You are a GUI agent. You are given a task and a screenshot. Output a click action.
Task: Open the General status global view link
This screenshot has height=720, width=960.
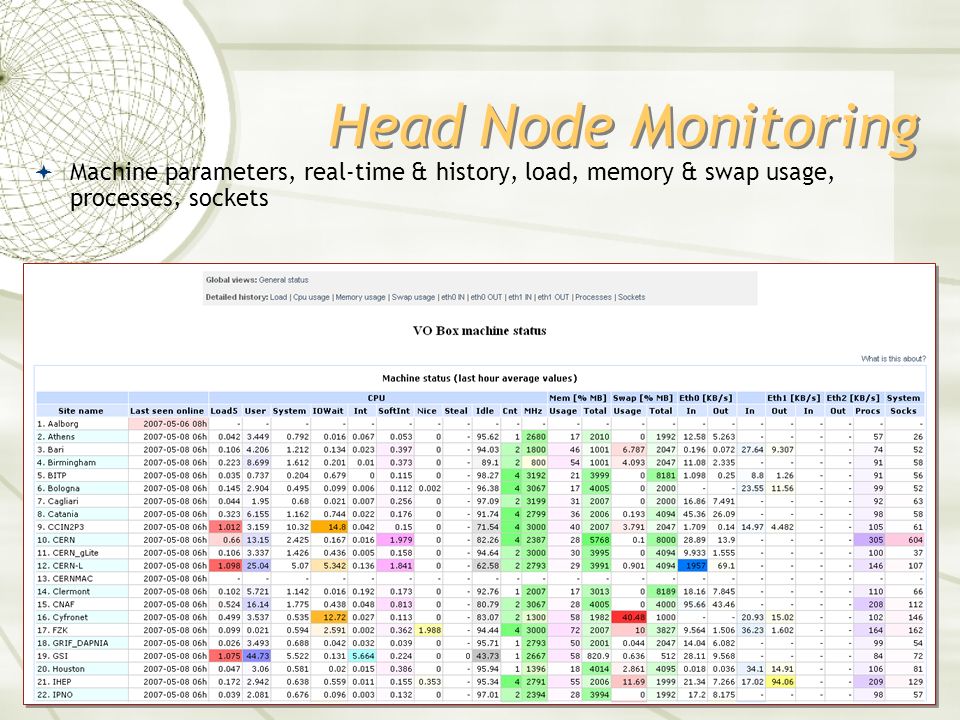[283, 280]
